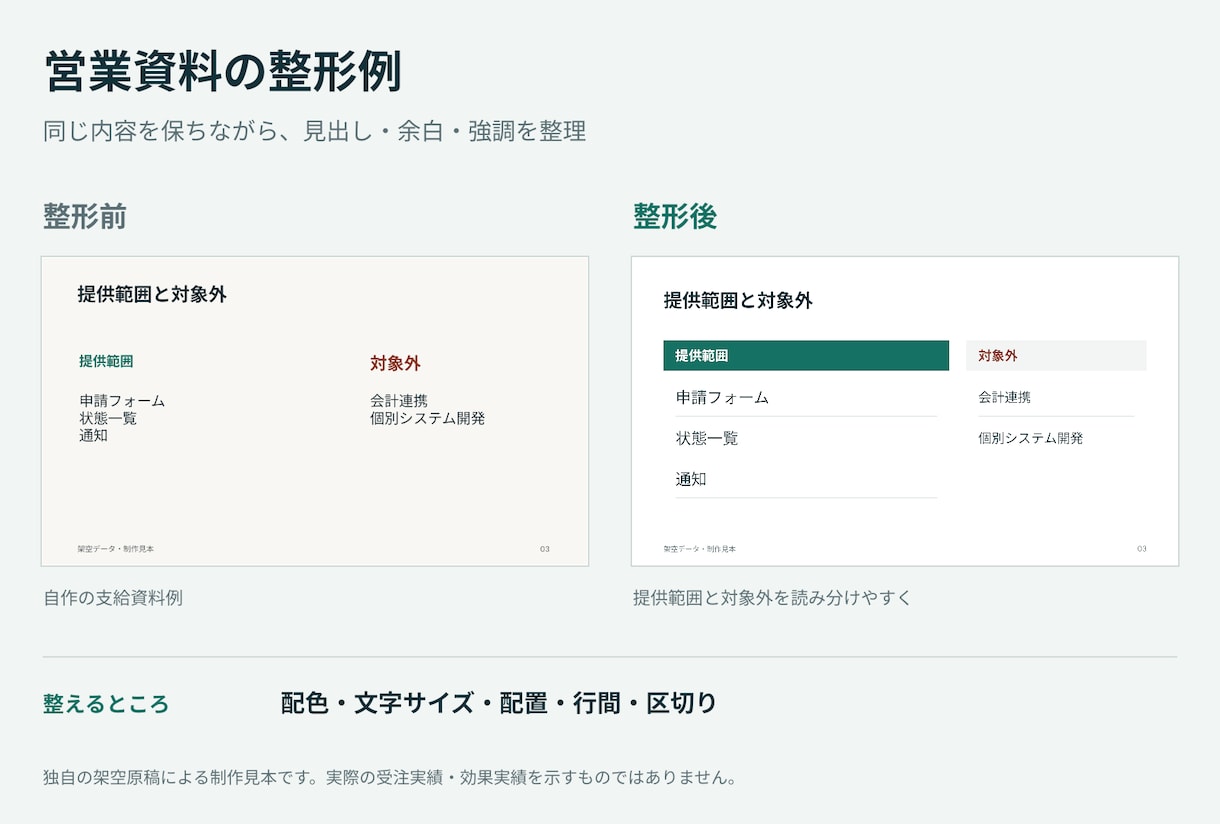
Task: Click grey '対象外' header in 整形後 slide
Action: (x=1056, y=355)
